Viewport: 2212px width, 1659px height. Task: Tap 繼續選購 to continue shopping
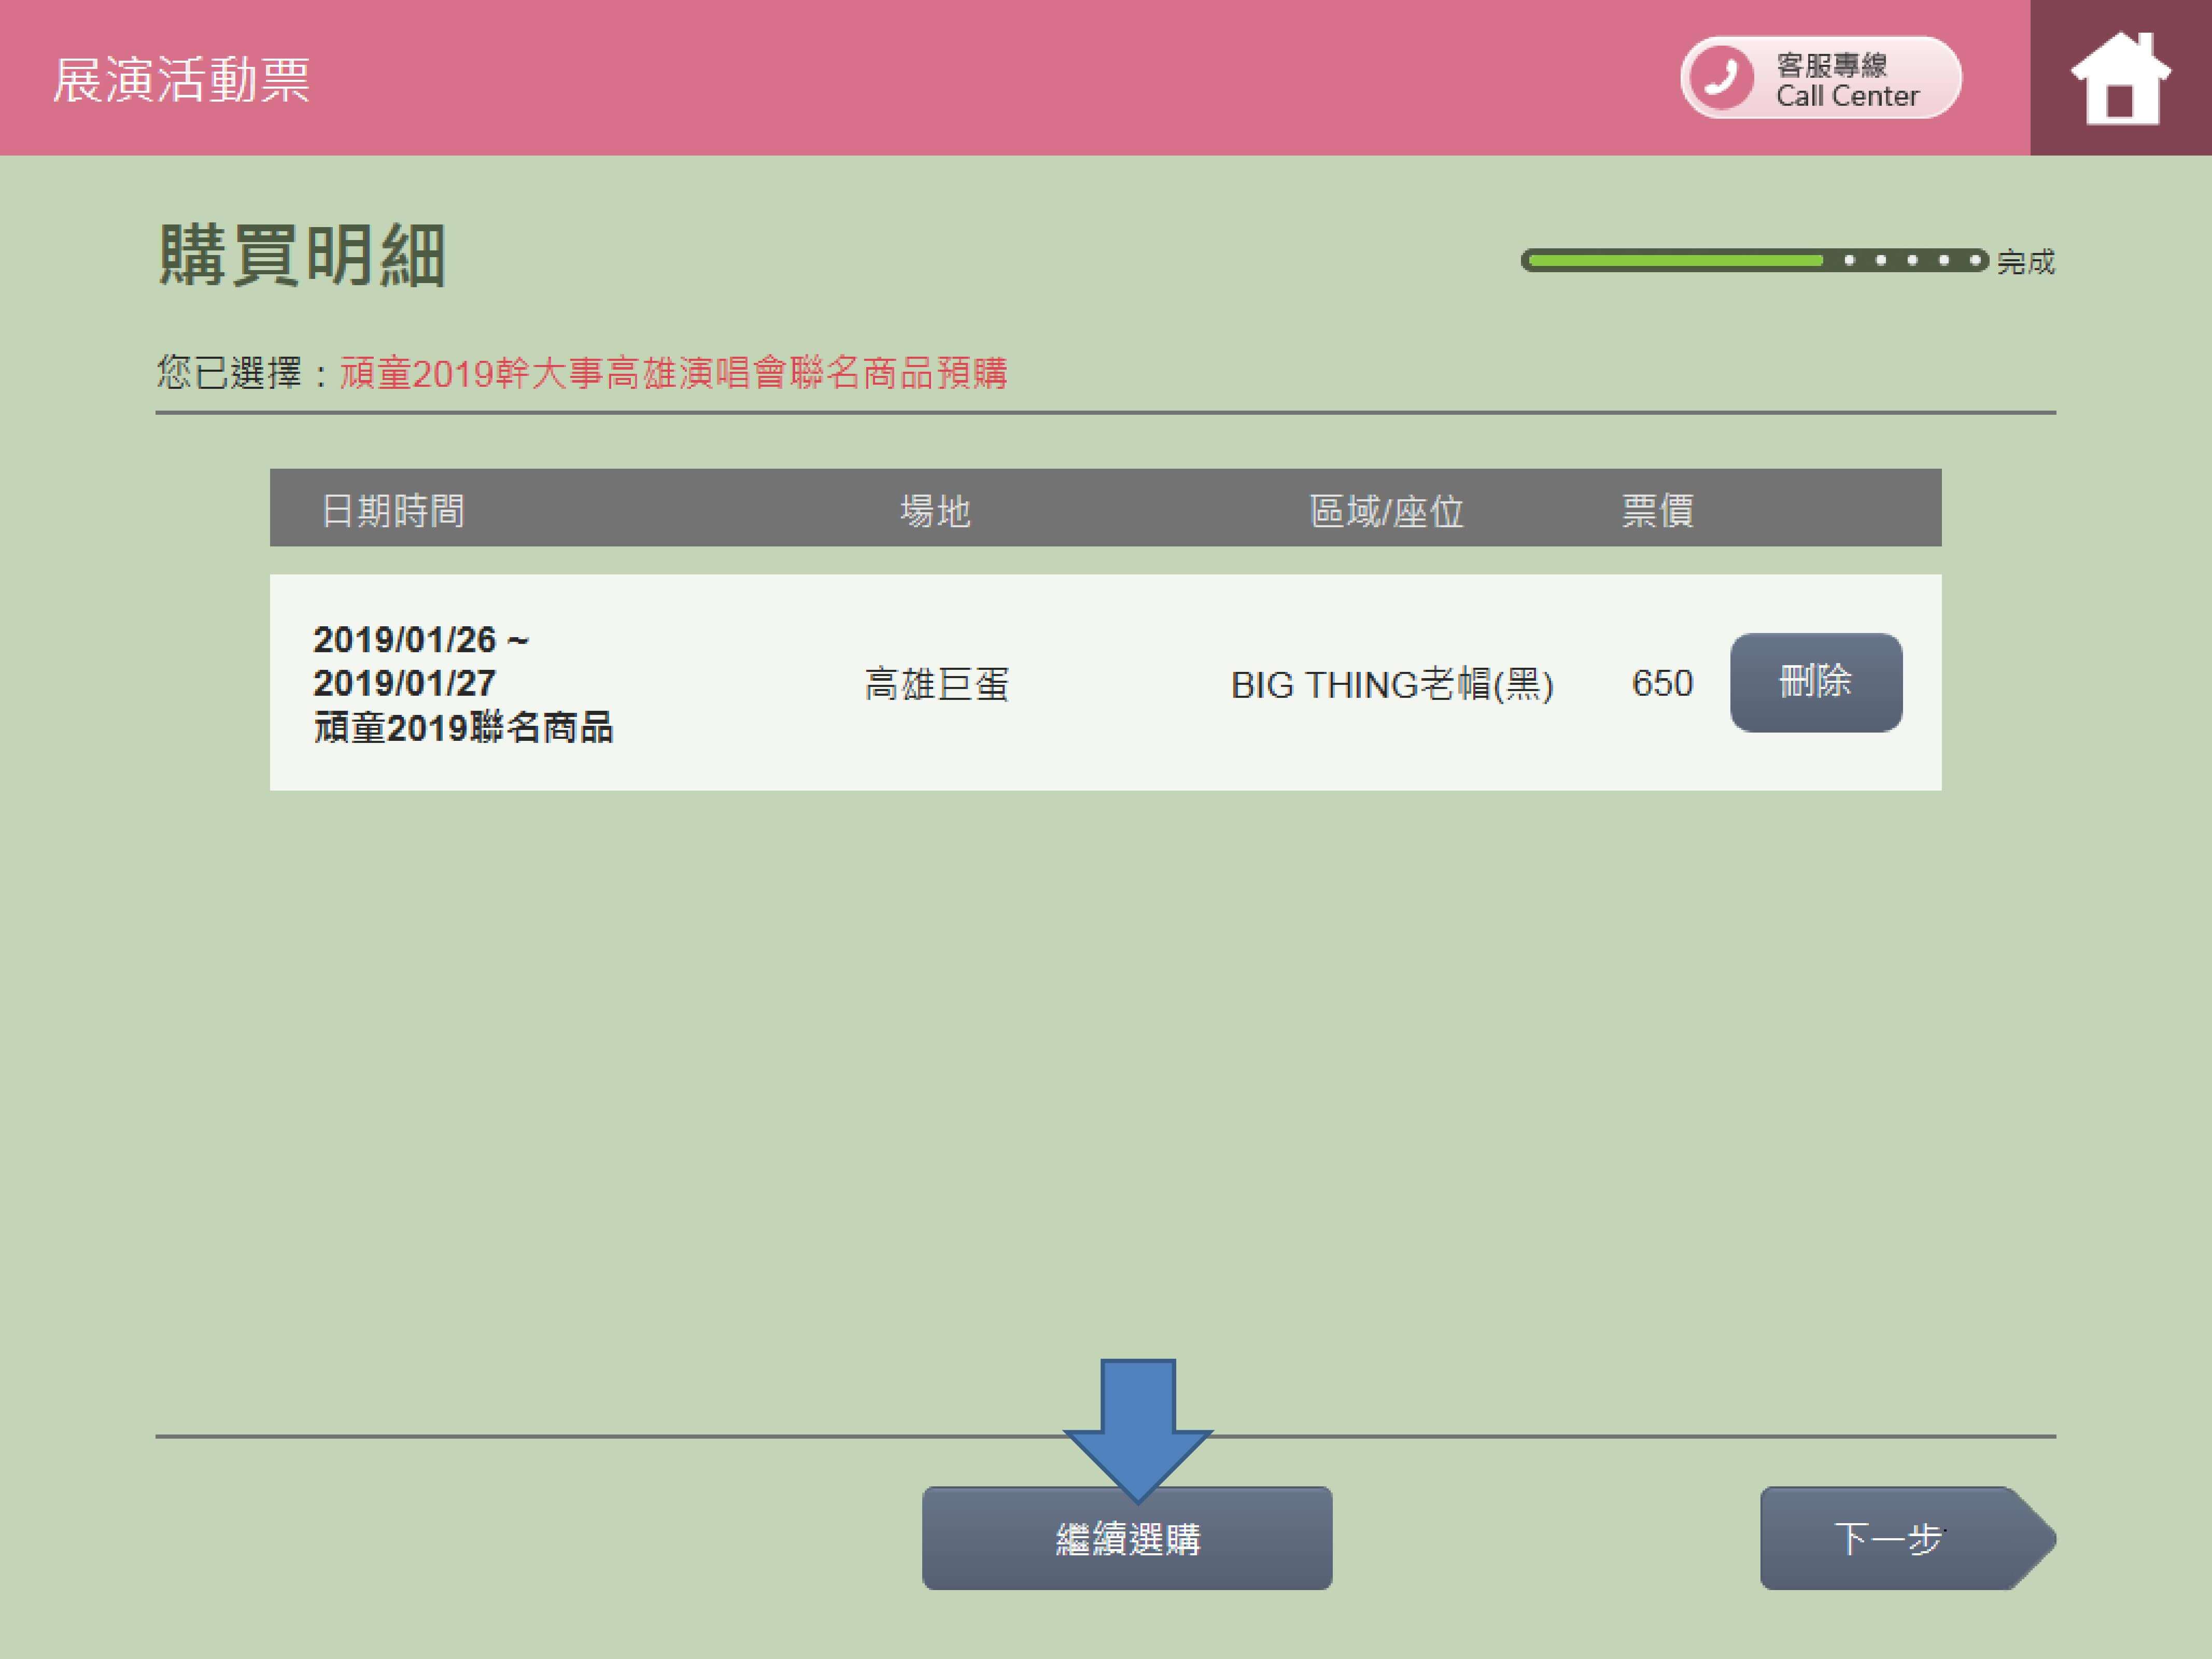[x=1127, y=1538]
